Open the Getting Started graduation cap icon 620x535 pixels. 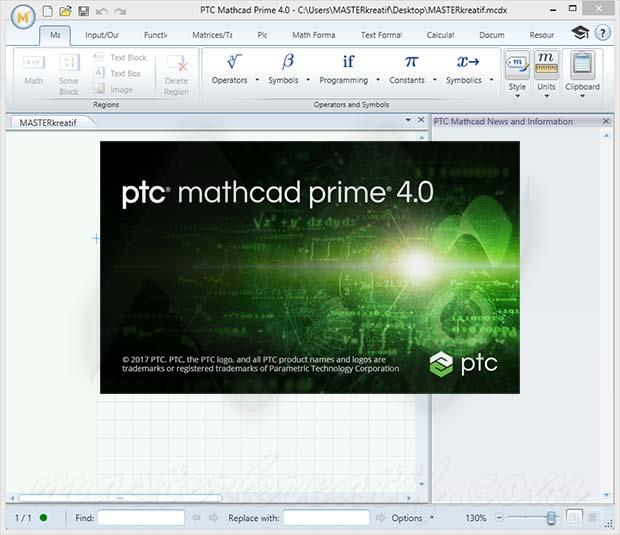point(580,33)
